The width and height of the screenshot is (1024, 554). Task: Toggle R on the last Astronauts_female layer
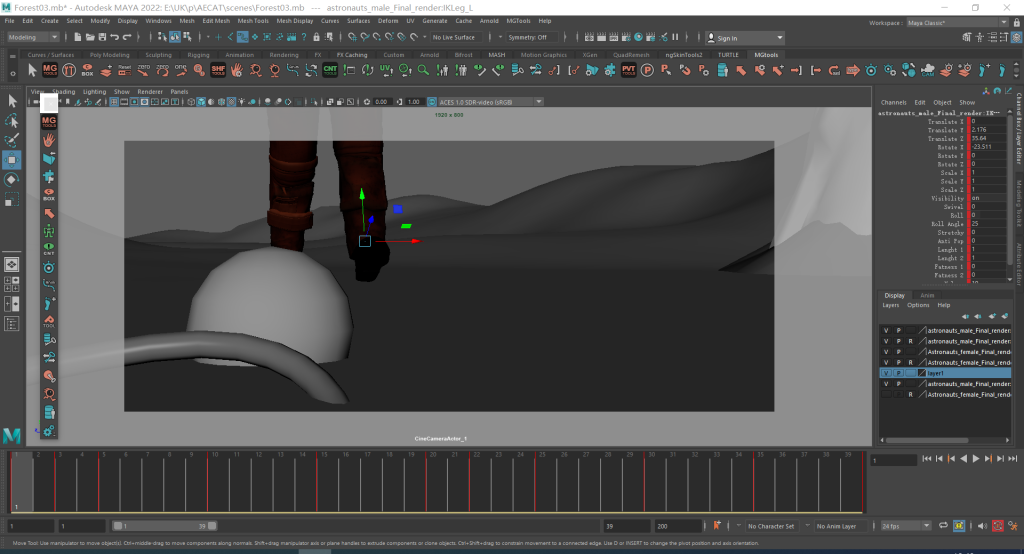[910, 395]
